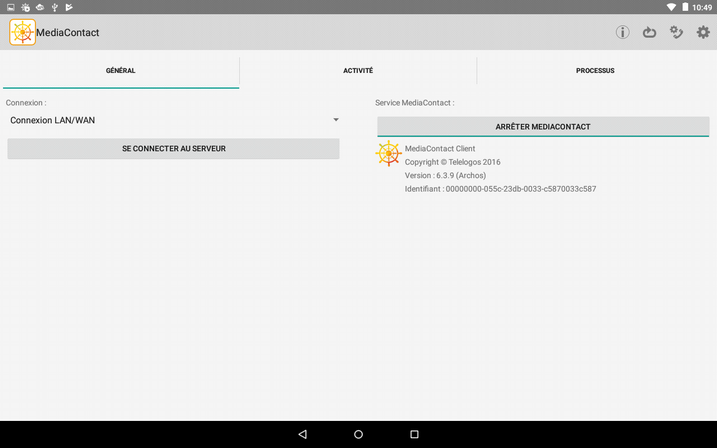Open the diagnostics gear-stethoscope icon
The height and width of the screenshot is (448, 717).
tap(676, 32)
